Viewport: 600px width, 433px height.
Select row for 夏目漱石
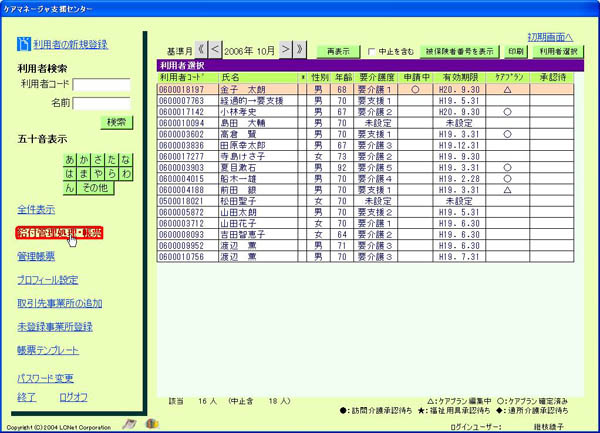pyautogui.click(x=365, y=168)
